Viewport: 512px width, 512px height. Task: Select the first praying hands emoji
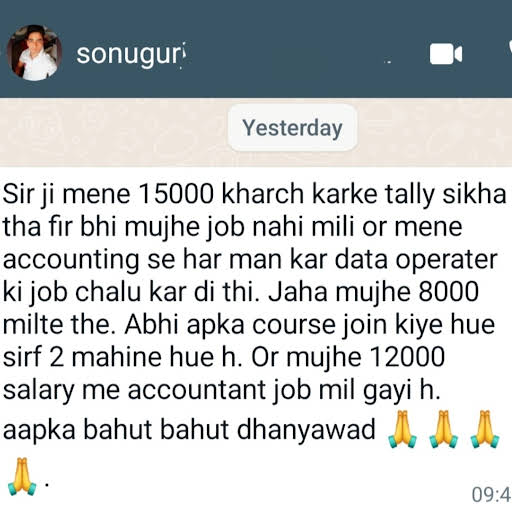pyautogui.click(x=402, y=429)
